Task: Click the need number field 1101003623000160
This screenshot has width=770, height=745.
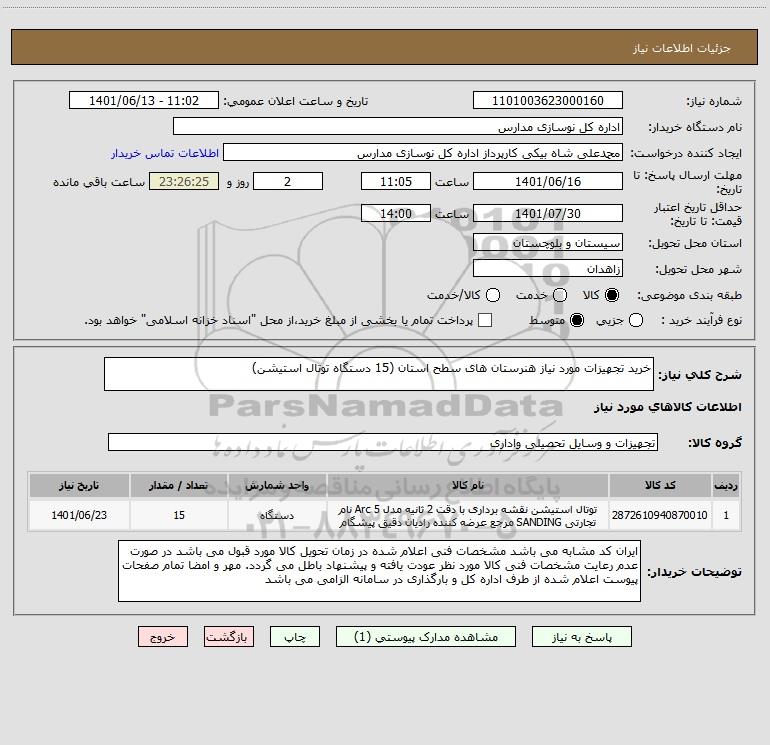Action: [548, 100]
